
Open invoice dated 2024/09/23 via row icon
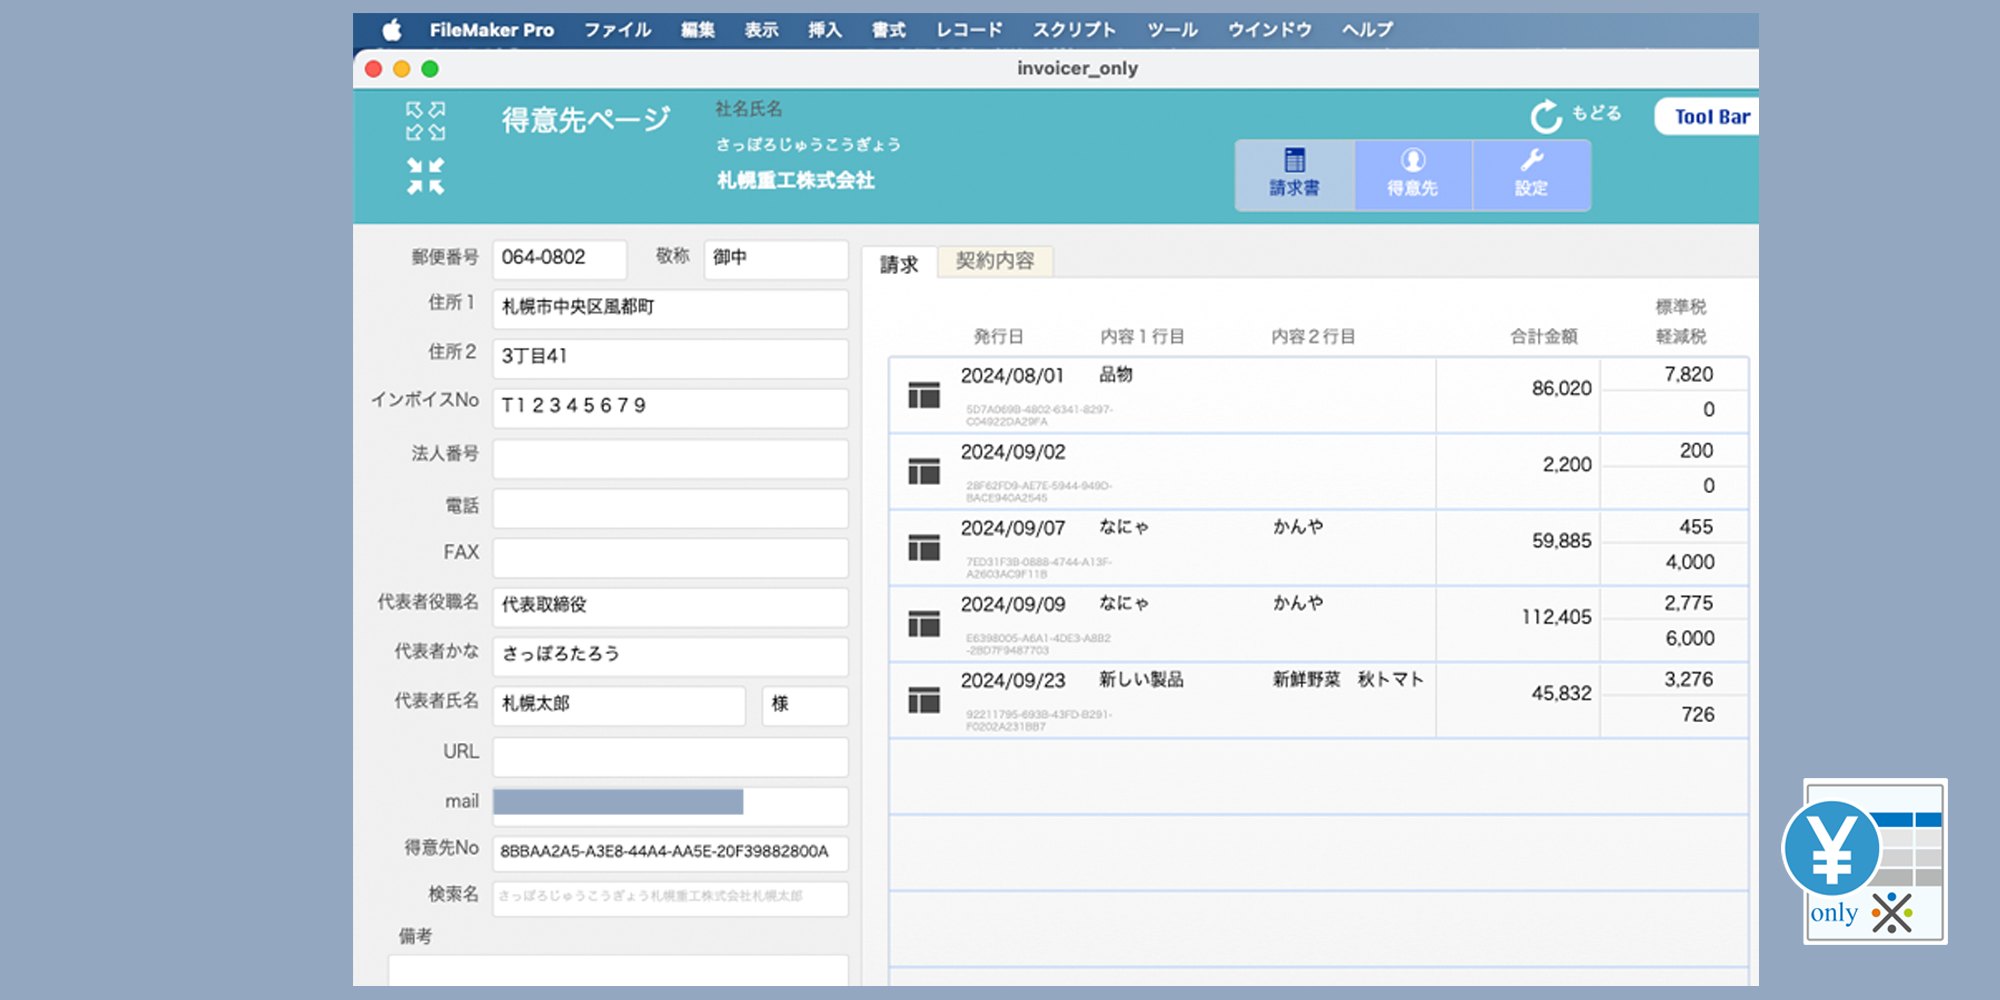(x=923, y=701)
